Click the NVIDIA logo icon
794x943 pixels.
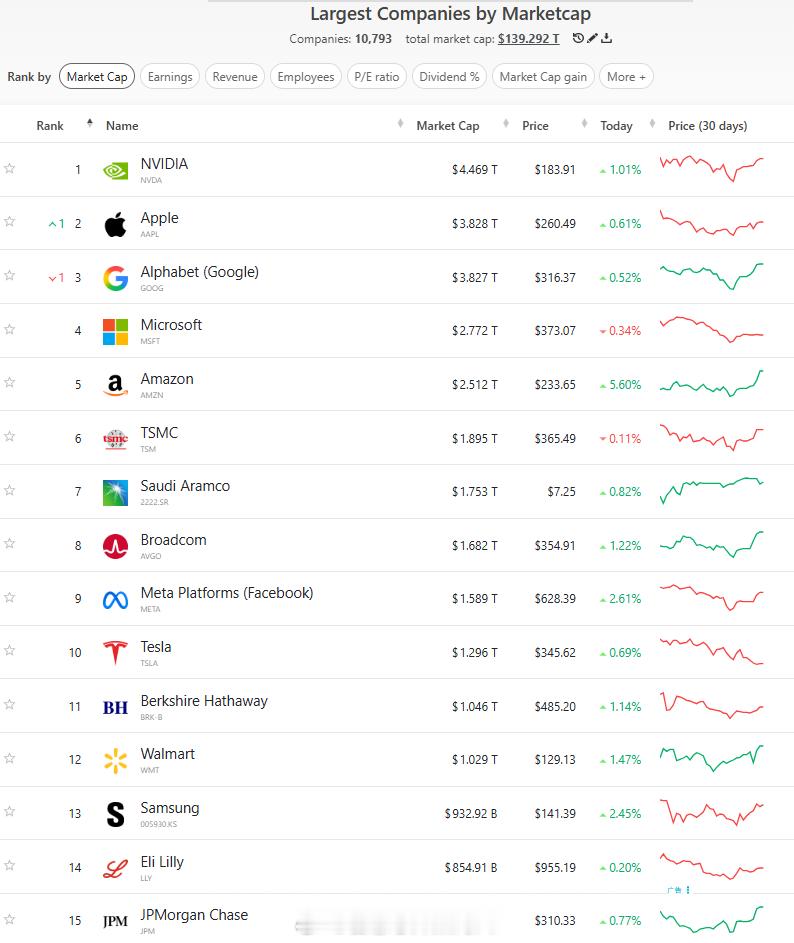(115, 170)
